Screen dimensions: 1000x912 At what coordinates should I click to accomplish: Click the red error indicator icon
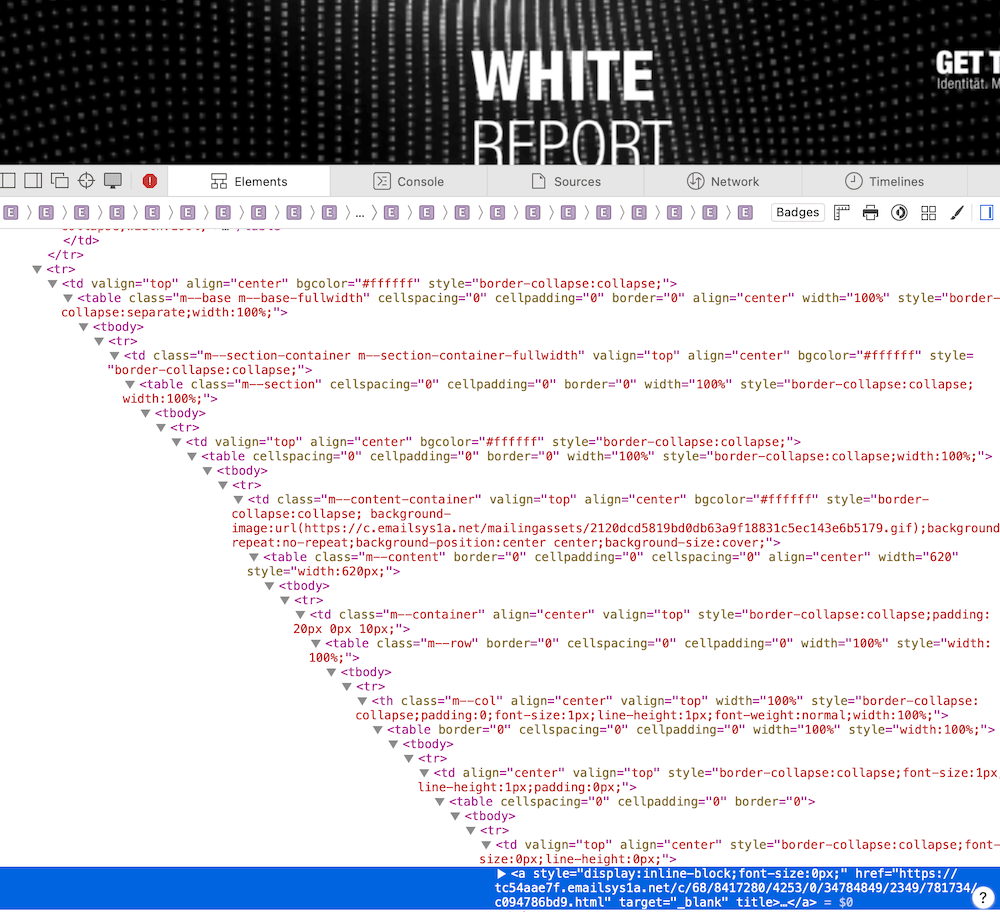(x=150, y=181)
